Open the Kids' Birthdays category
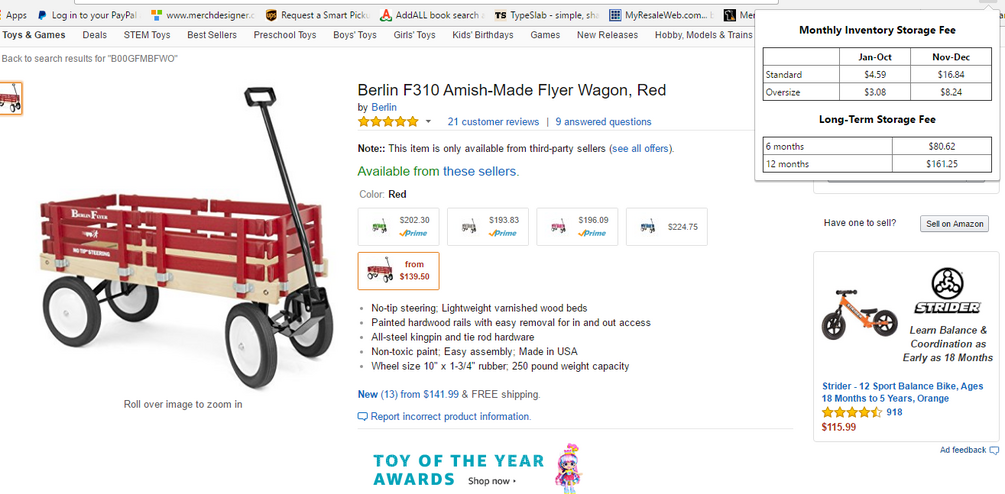 [483, 35]
